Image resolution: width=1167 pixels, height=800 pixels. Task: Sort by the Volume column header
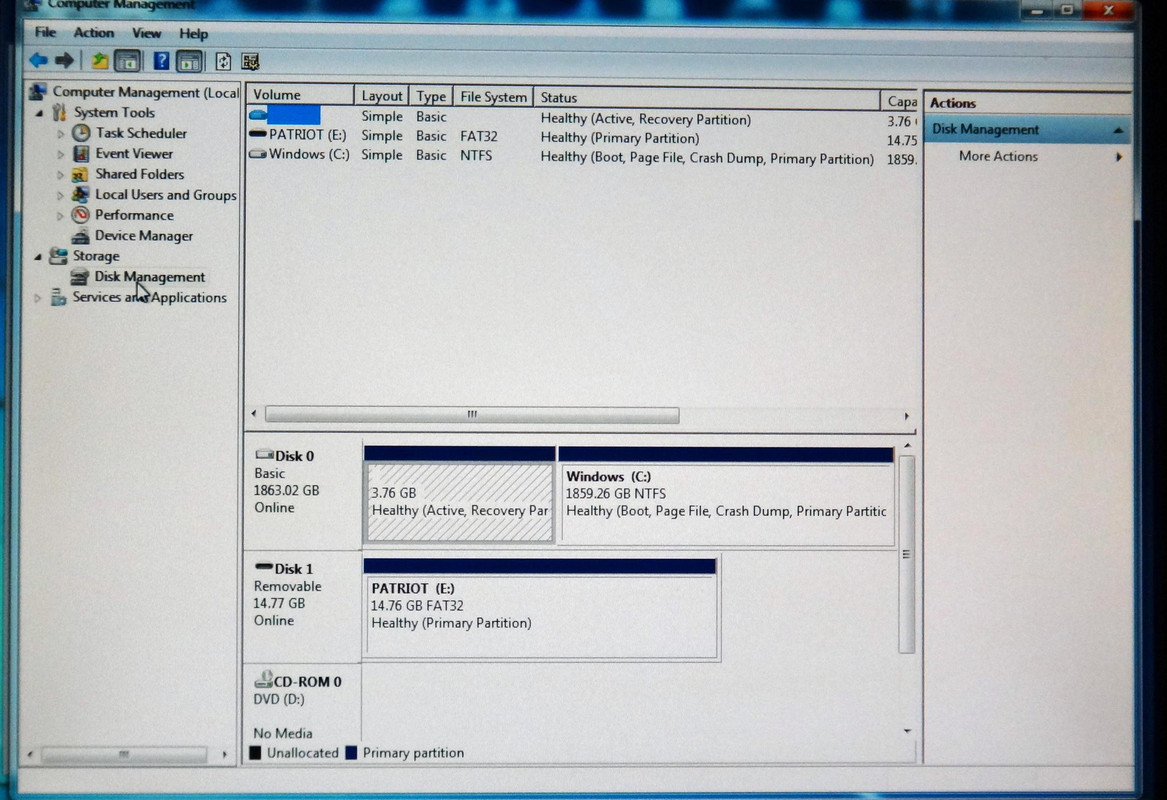[x=301, y=95]
